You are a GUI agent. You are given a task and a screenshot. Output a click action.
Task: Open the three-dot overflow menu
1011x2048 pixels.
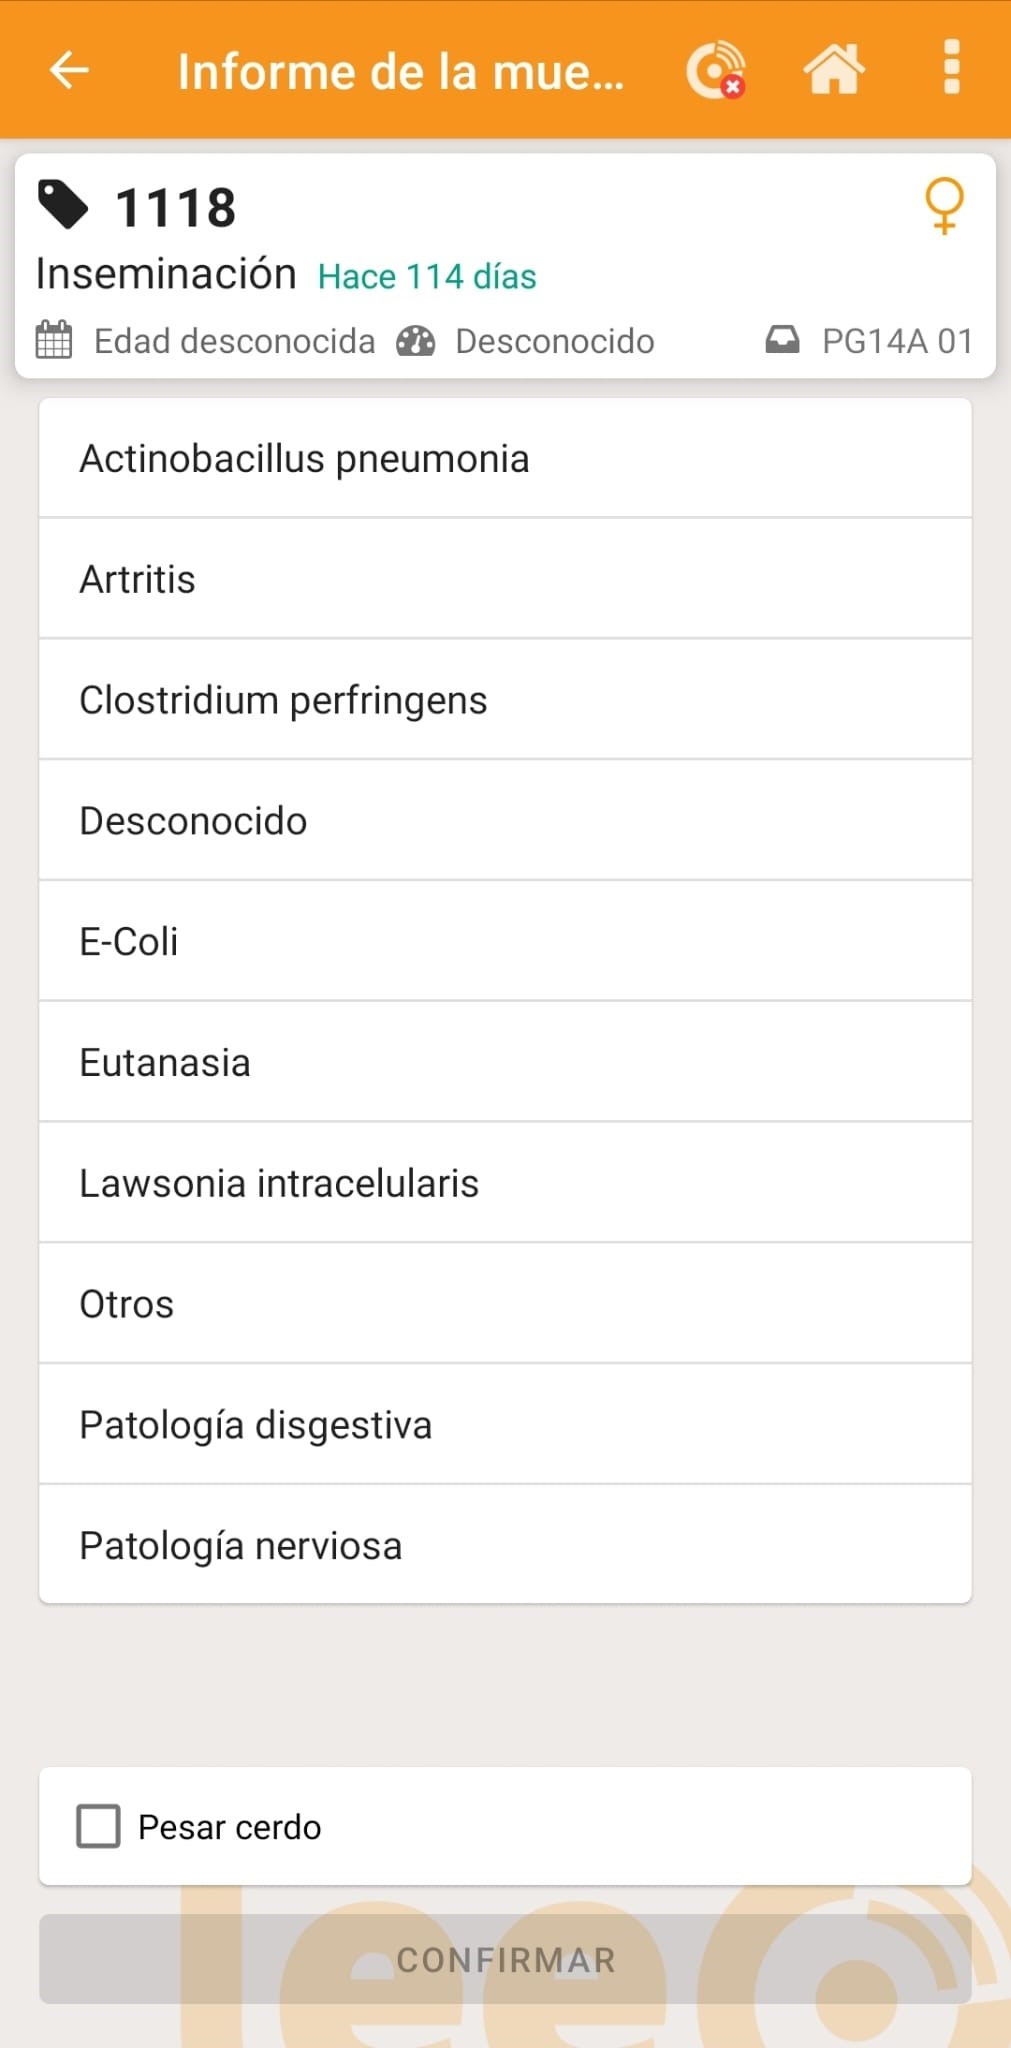pos(951,68)
